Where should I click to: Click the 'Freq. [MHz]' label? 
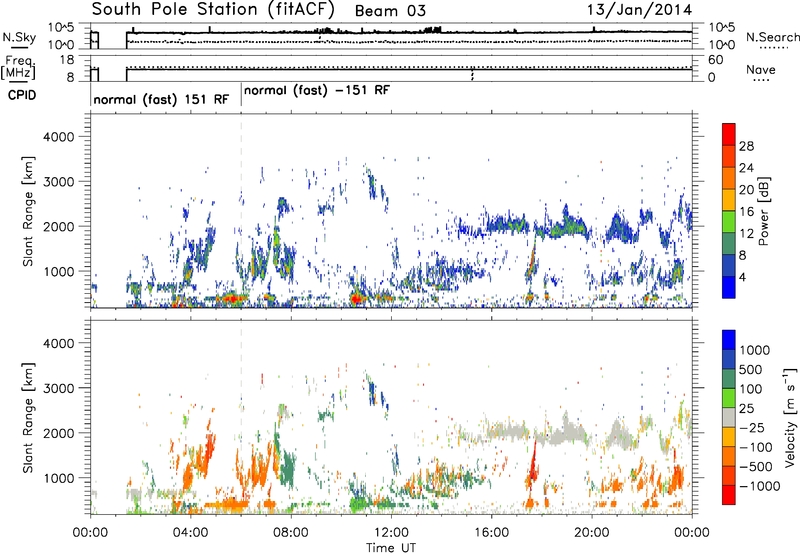(19, 68)
